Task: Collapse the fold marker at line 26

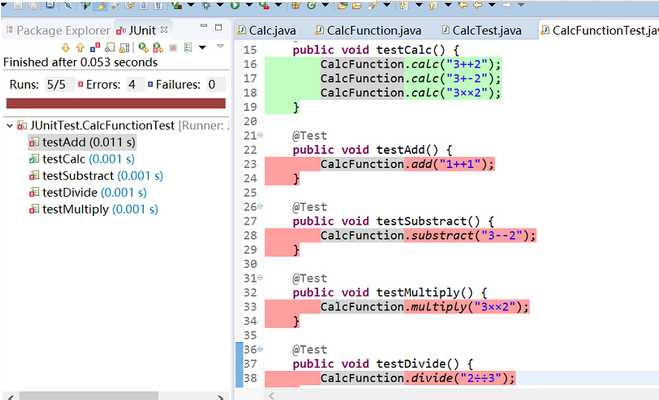Action: click(x=260, y=206)
